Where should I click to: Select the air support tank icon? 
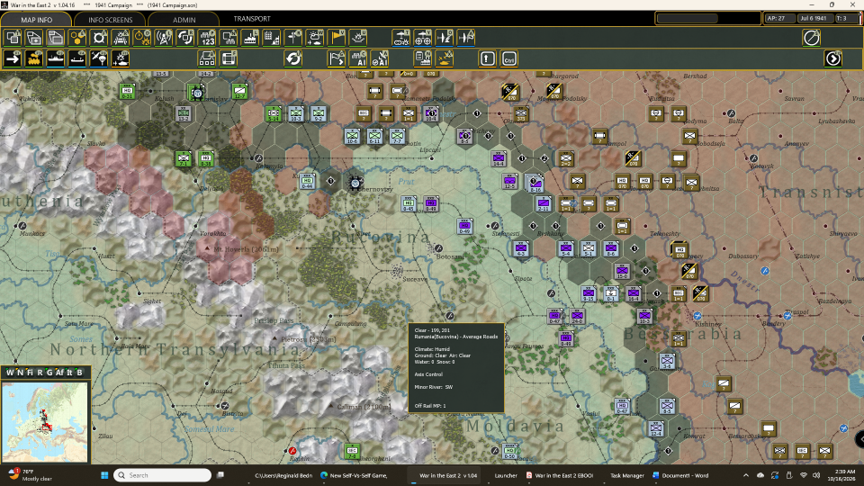coord(120,58)
